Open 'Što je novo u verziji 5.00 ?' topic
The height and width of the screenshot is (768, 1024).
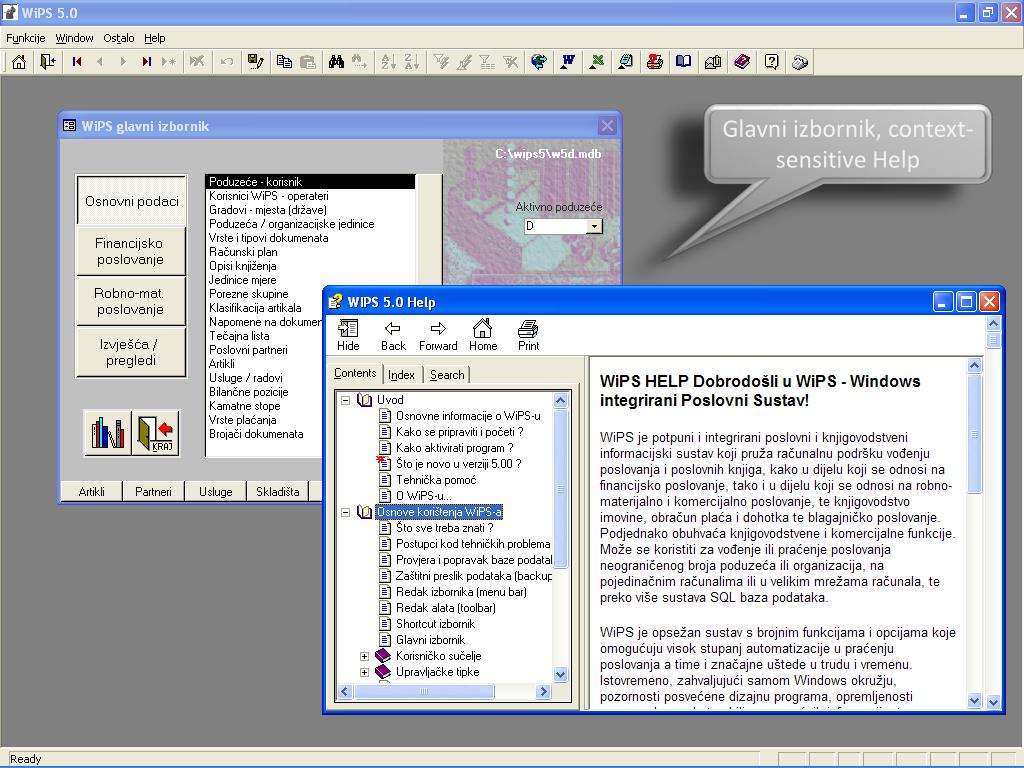tap(458, 464)
